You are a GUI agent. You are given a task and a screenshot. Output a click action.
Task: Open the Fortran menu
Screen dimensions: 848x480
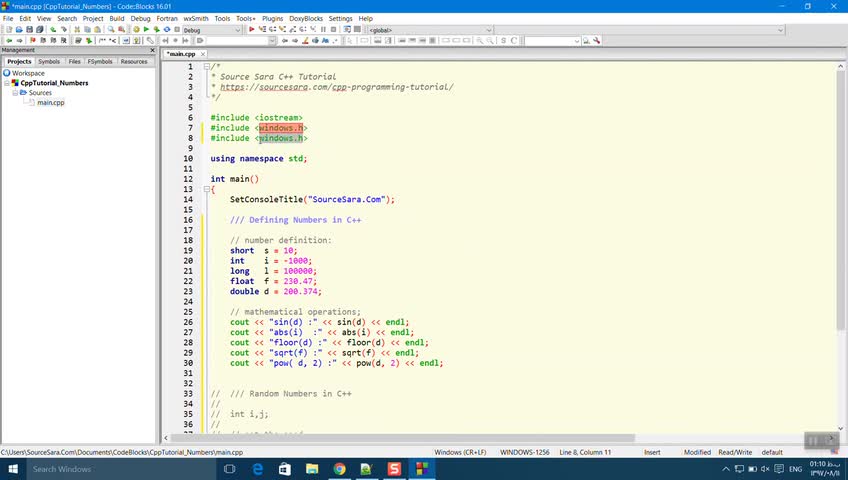(x=168, y=18)
